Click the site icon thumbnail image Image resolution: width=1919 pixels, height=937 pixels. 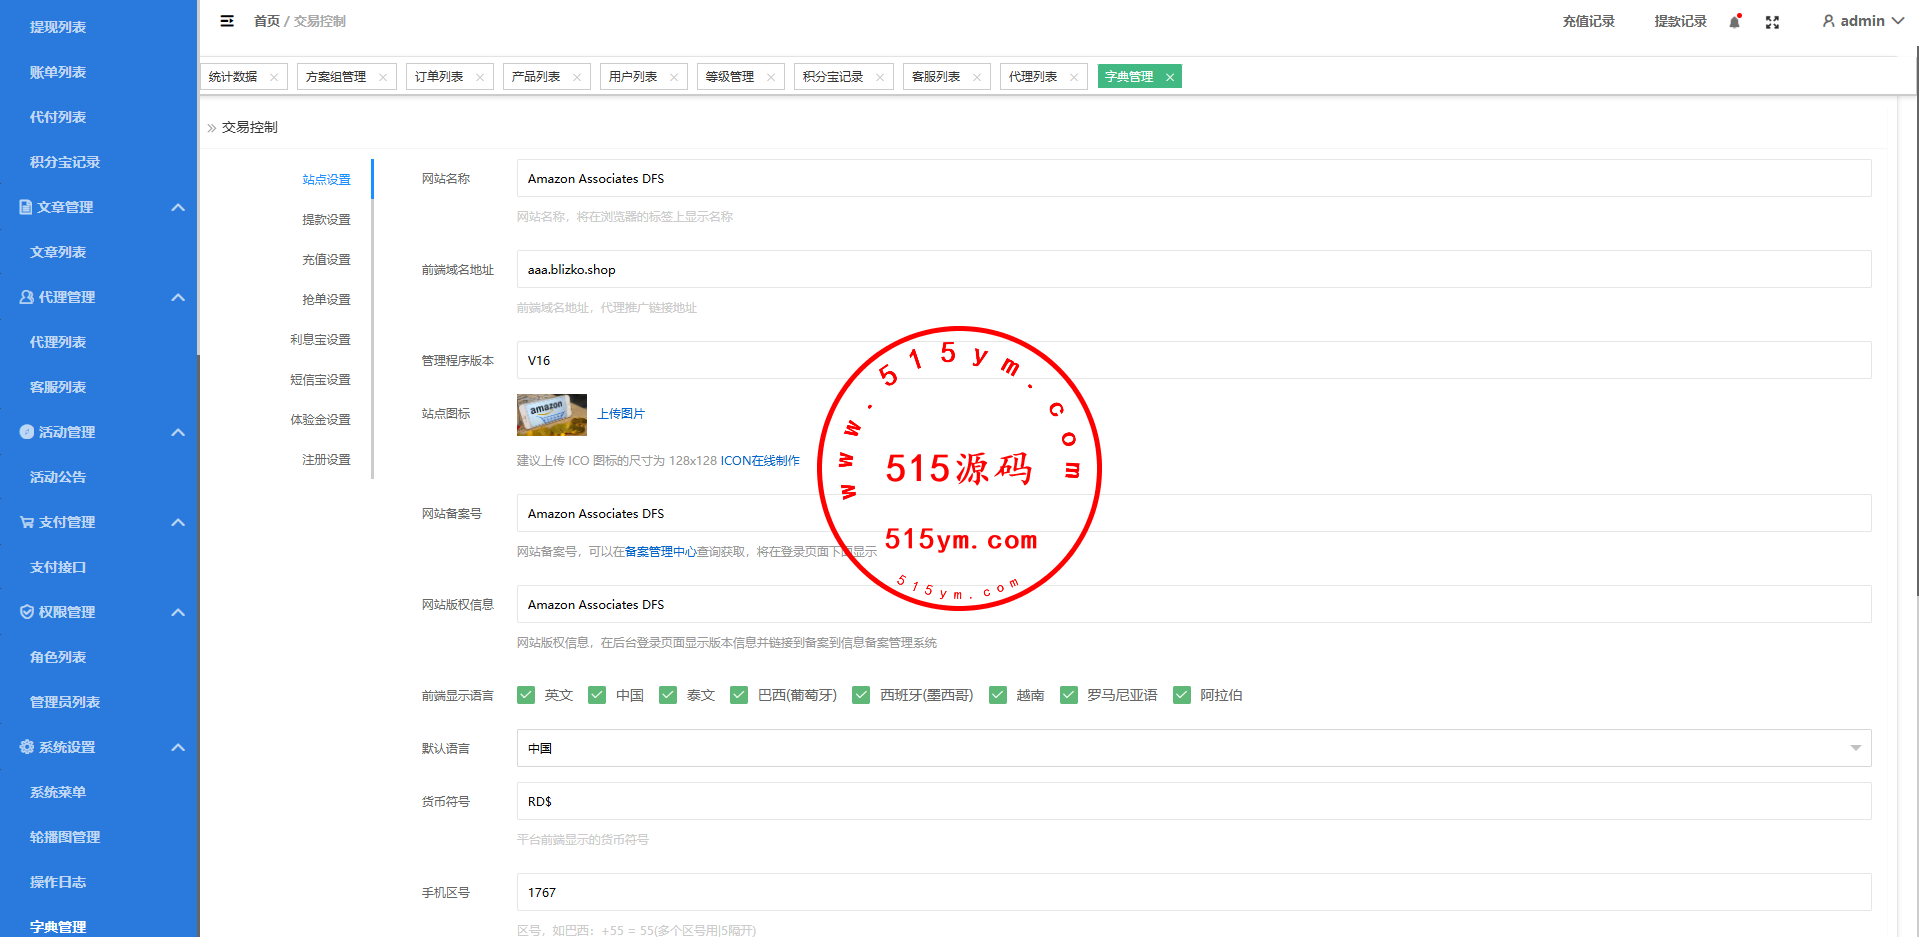coord(551,414)
